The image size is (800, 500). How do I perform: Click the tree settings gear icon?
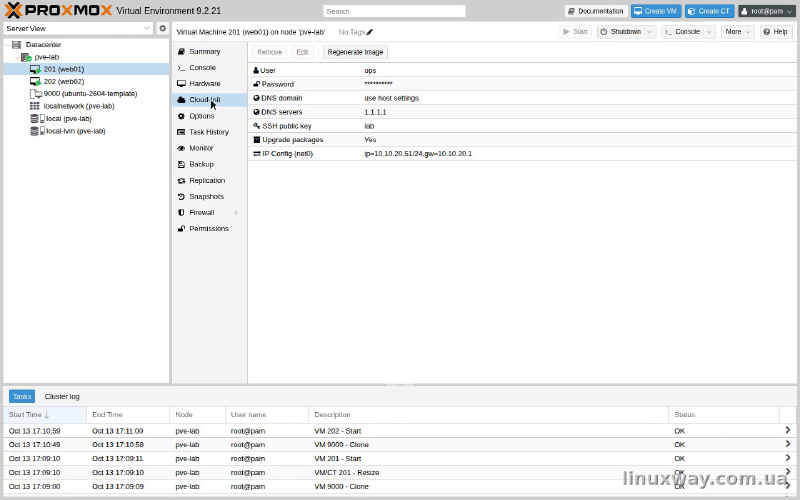point(163,29)
